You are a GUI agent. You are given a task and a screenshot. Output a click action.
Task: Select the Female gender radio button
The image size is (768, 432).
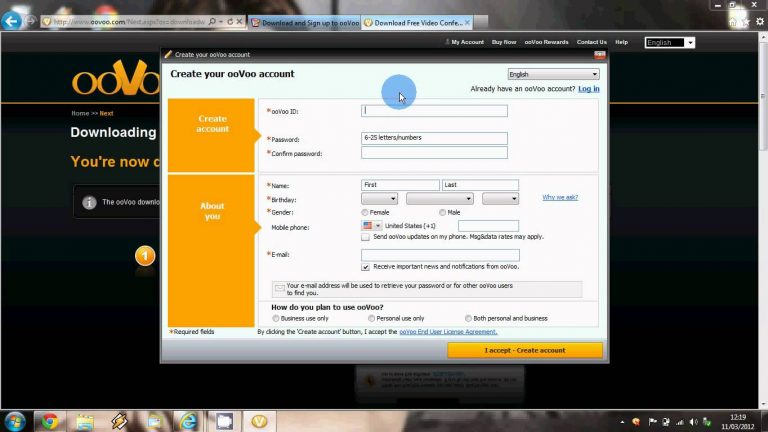tap(365, 213)
